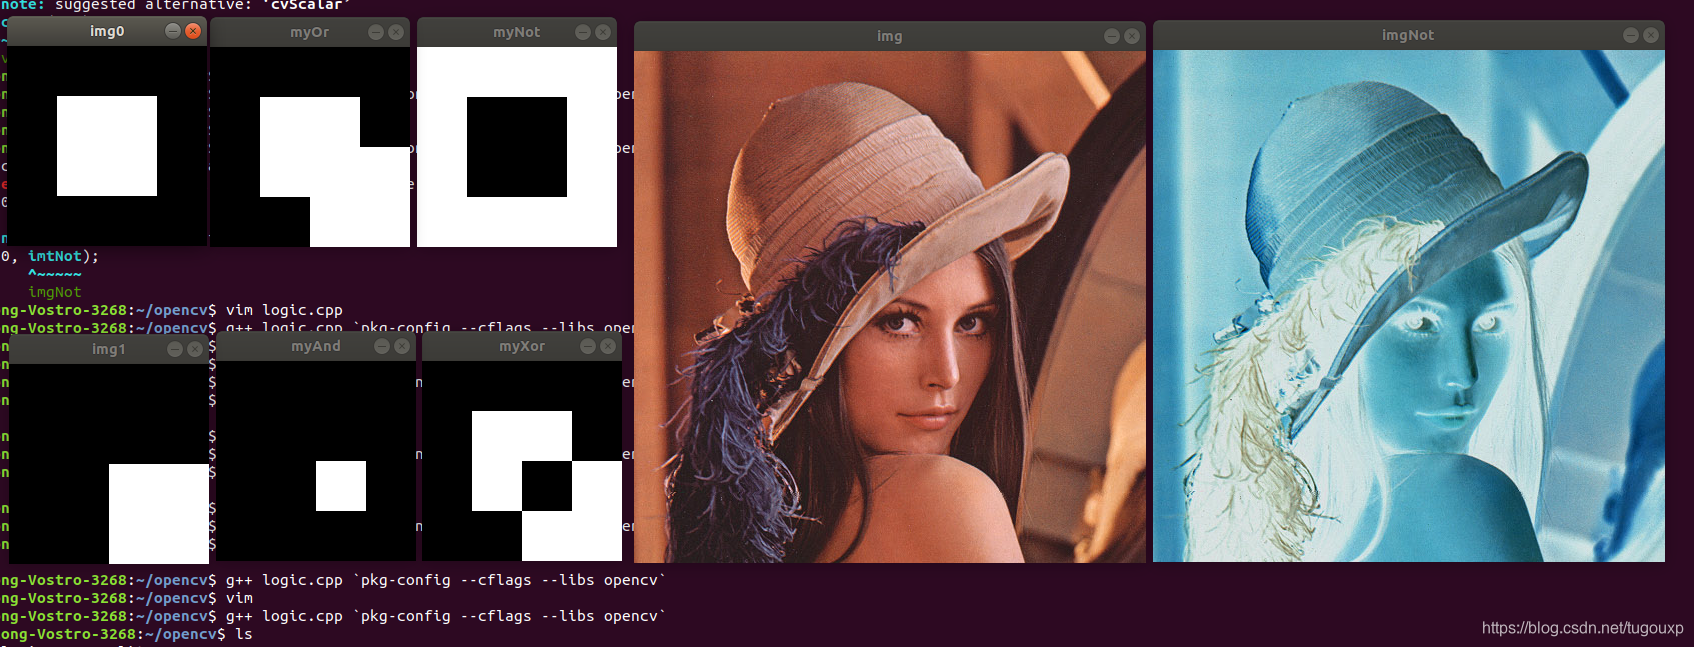Click the black square inside myNot image

coord(517,147)
